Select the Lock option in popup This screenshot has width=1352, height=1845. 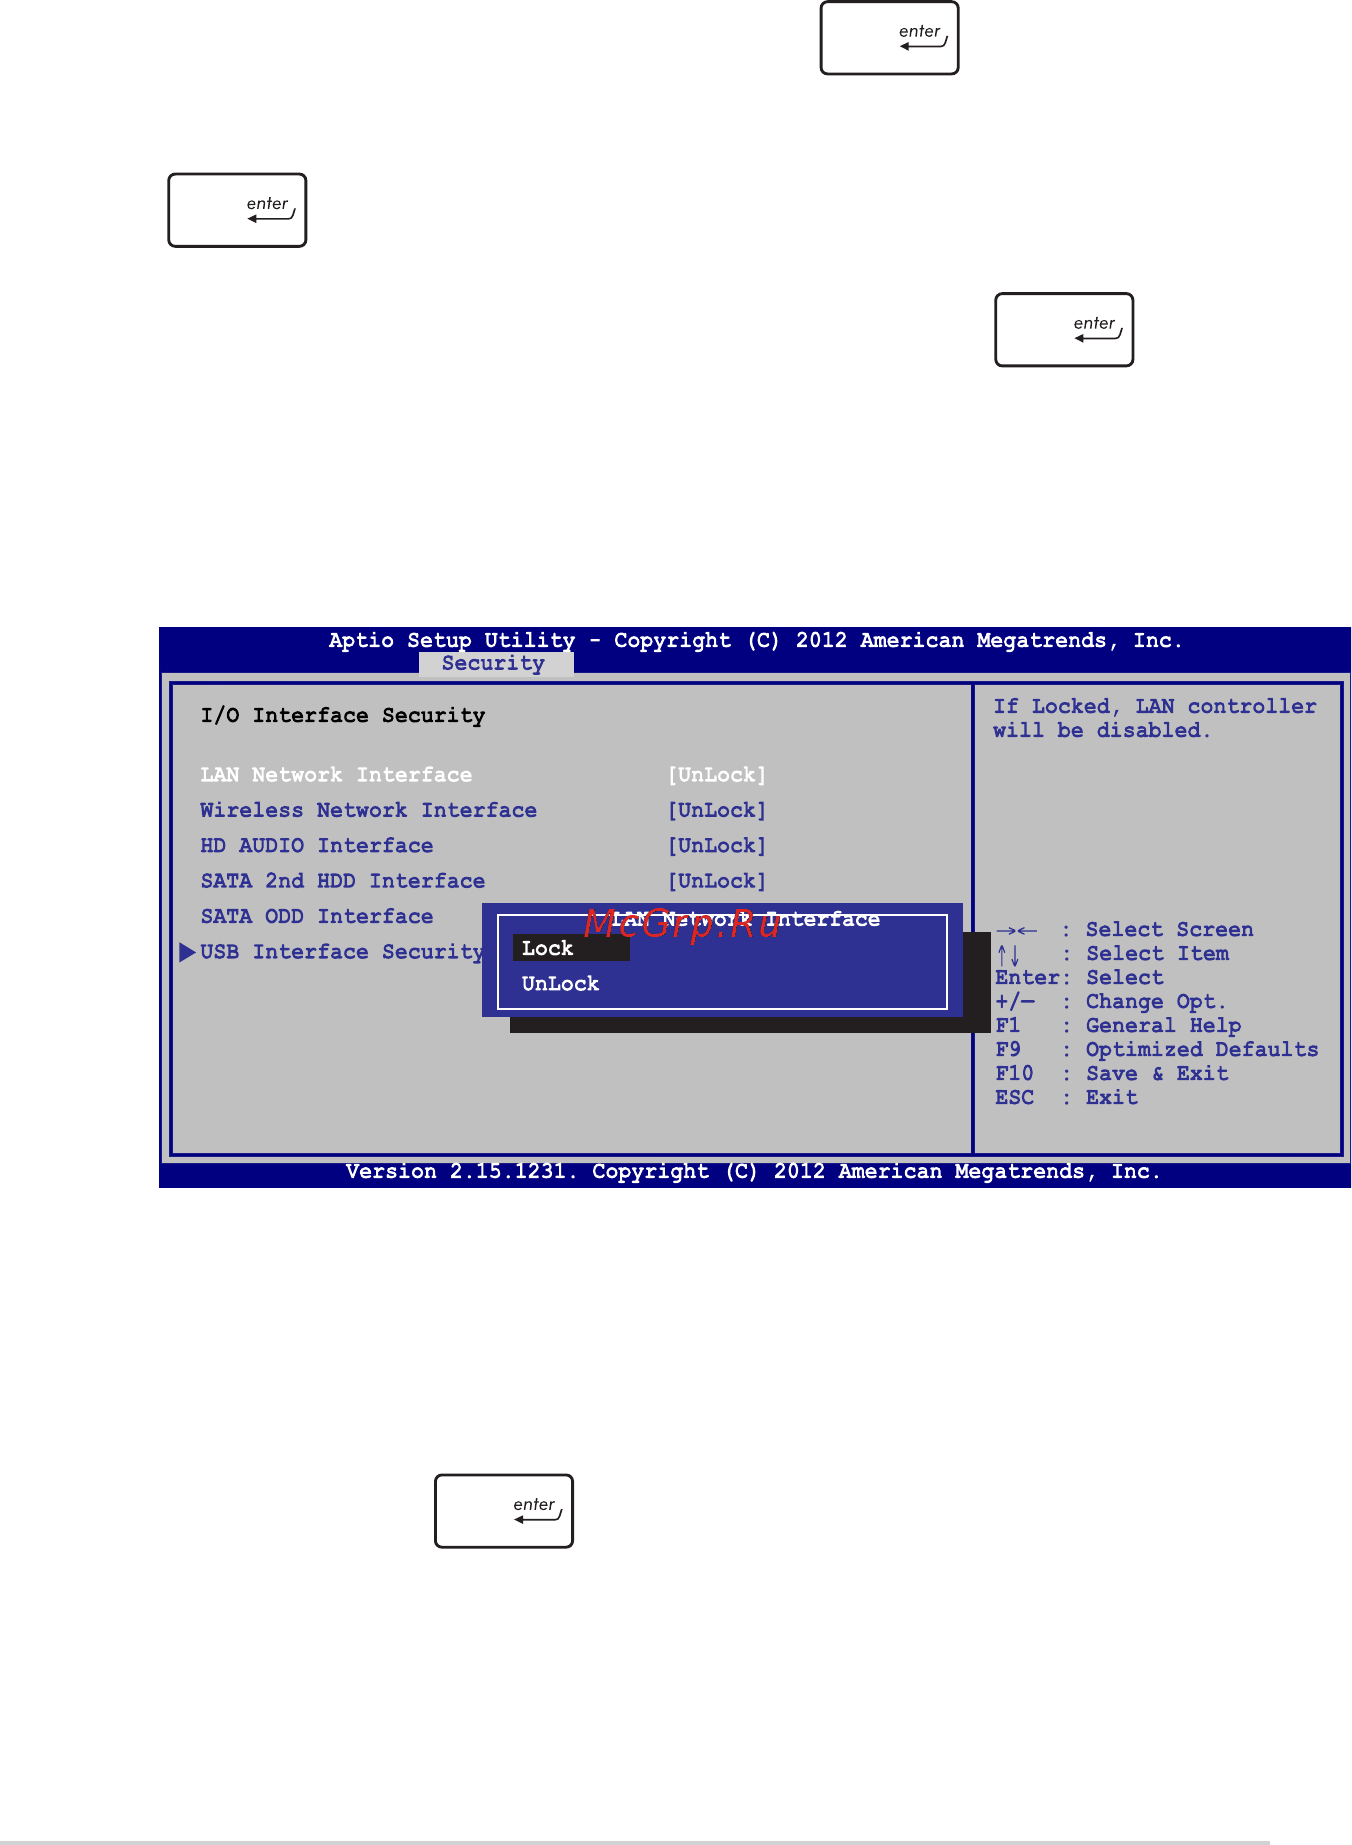571,948
